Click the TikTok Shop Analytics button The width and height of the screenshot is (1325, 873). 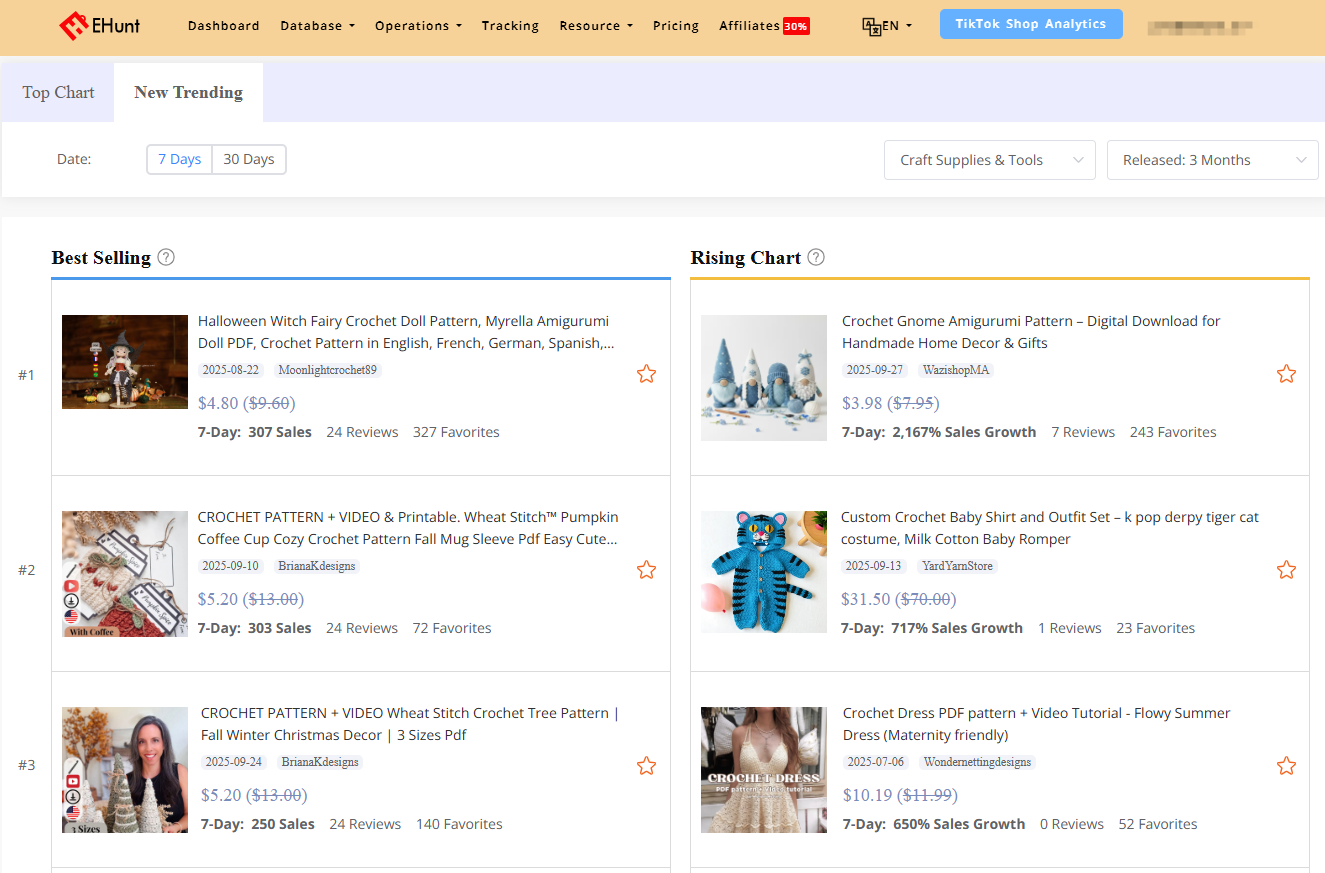pyautogui.click(x=1031, y=23)
